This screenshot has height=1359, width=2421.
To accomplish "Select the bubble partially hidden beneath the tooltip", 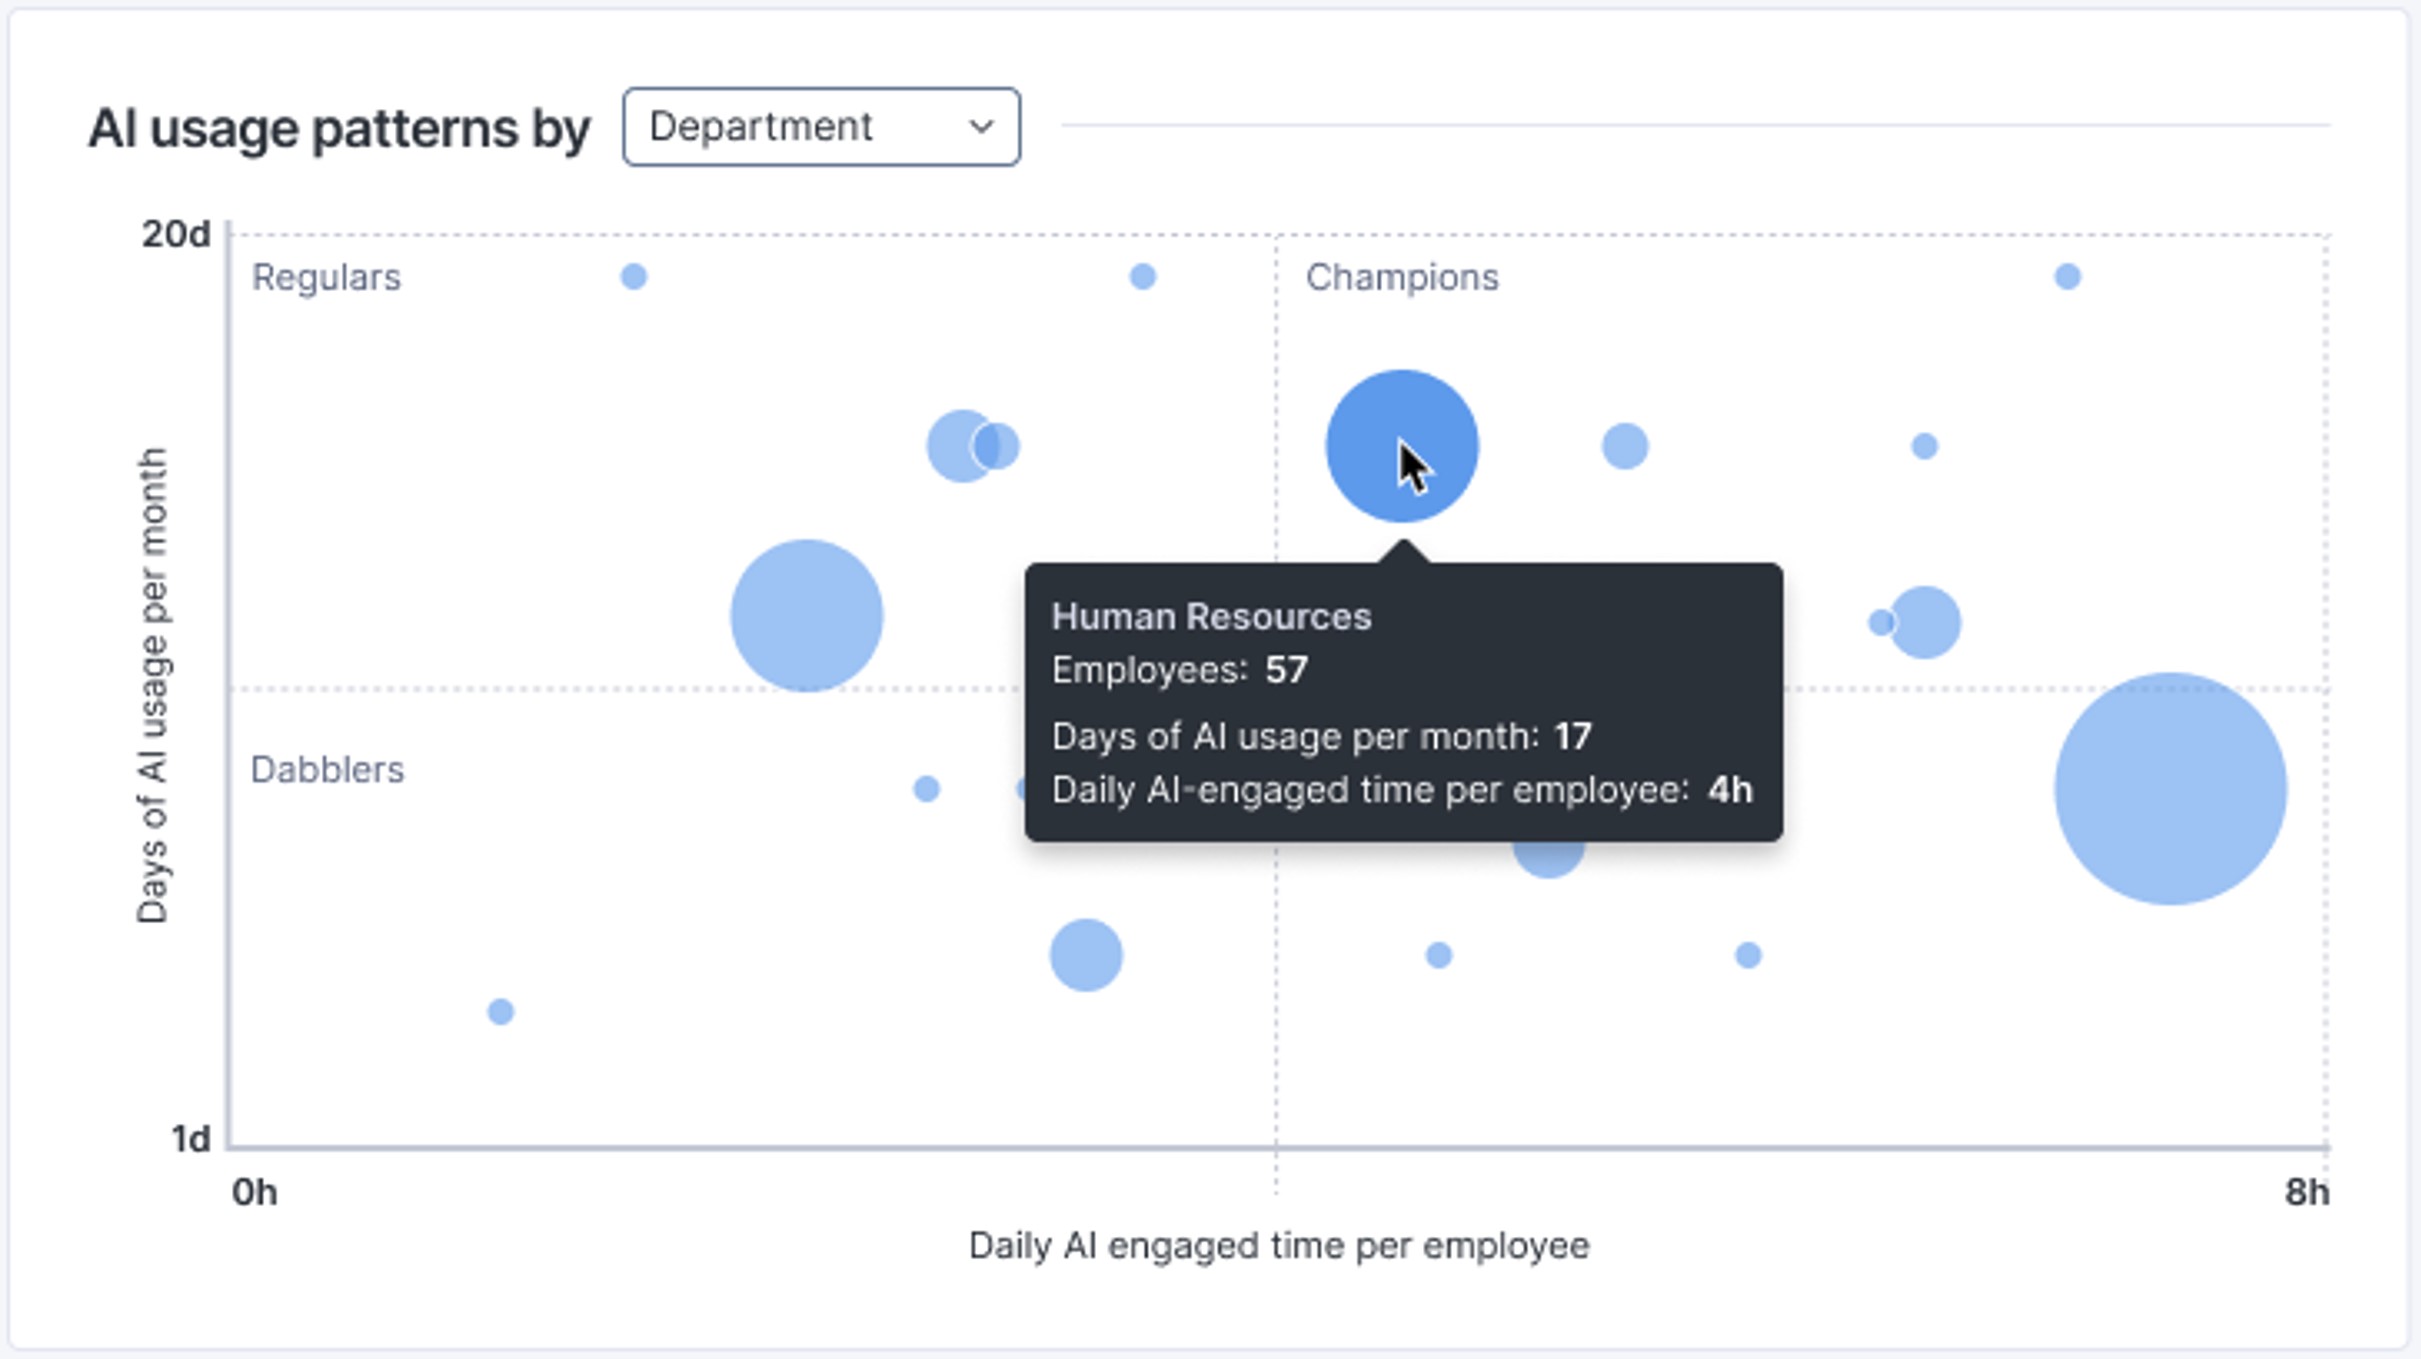I will [x=1548, y=858].
